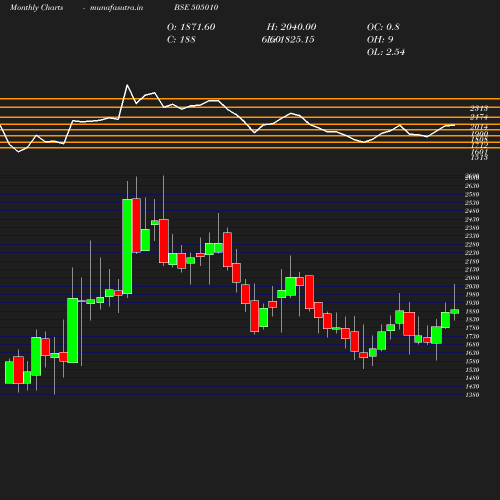The height and width of the screenshot is (500, 500).
Task: Click the 1380 price axis label
Action: pyautogui.click(x=472, y=395)
